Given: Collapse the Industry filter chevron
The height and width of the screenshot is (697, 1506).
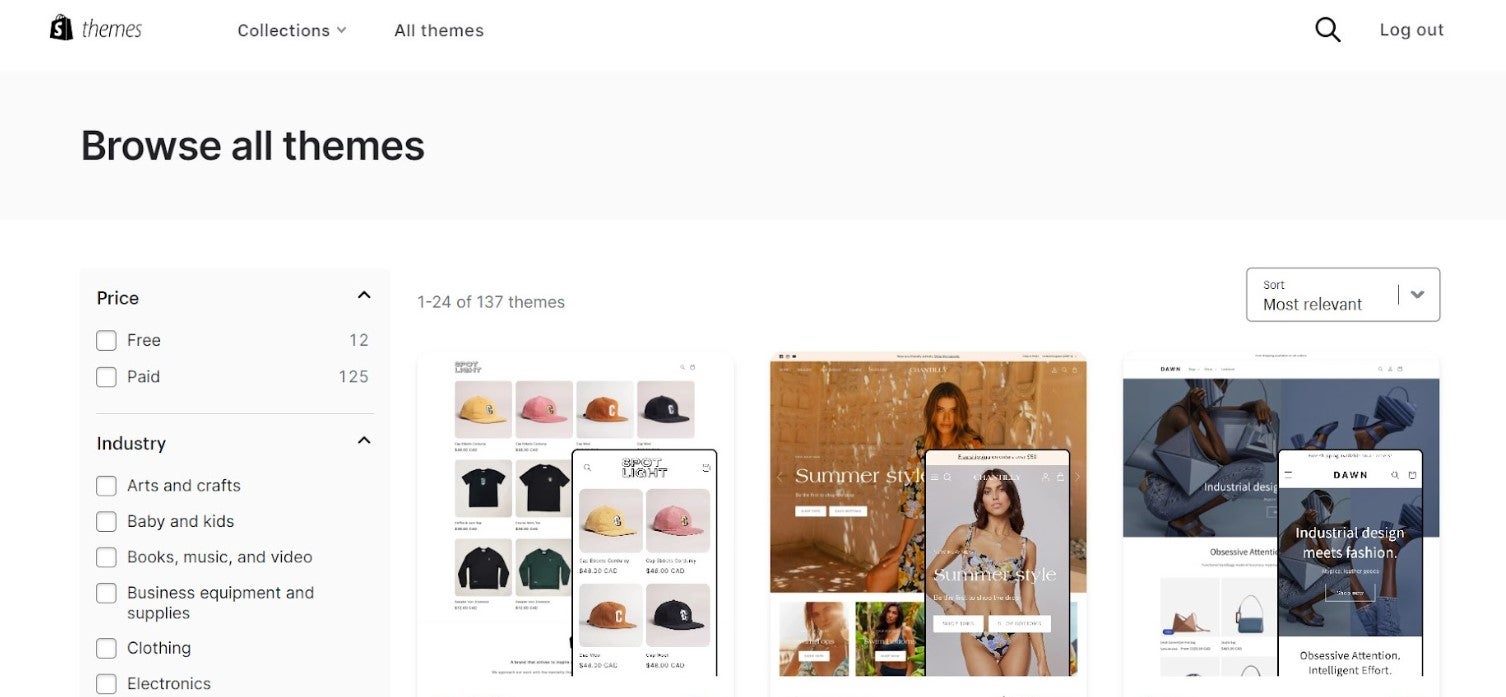Looking at the screenshot, I should pyautogui.click(x=364, y=440).
